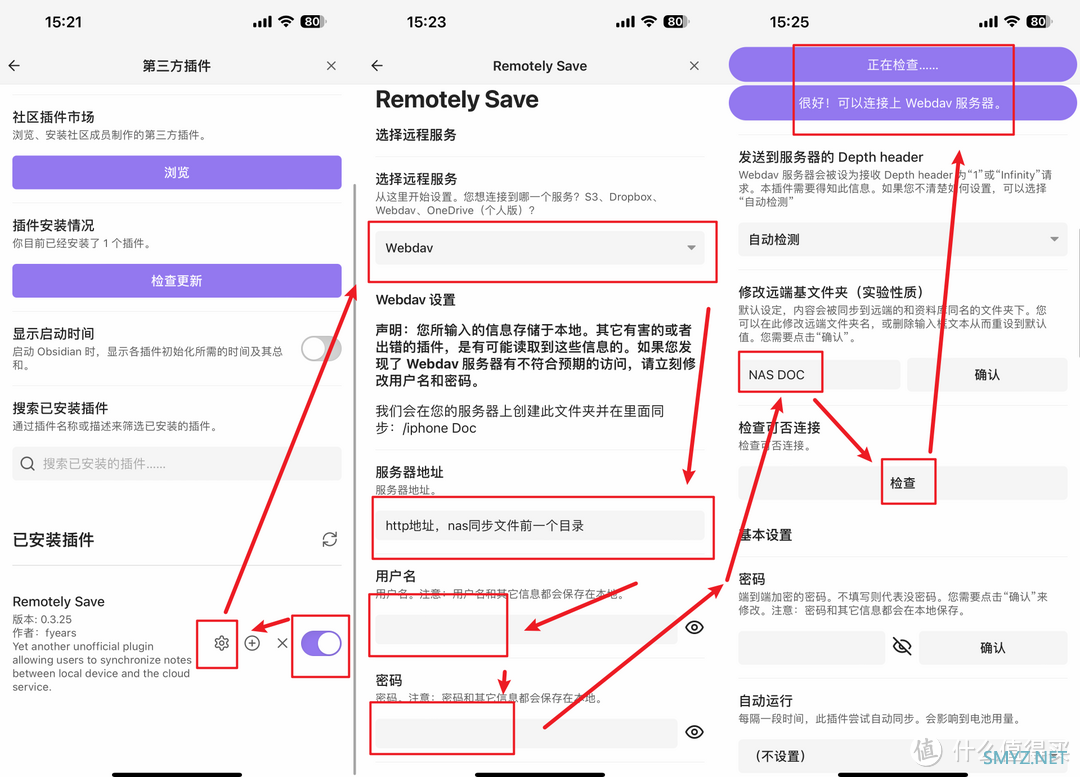1080x777 pixels.
Task: Click the plus circle icon beside Remotely Save
Action: click(x=253, y=643)
